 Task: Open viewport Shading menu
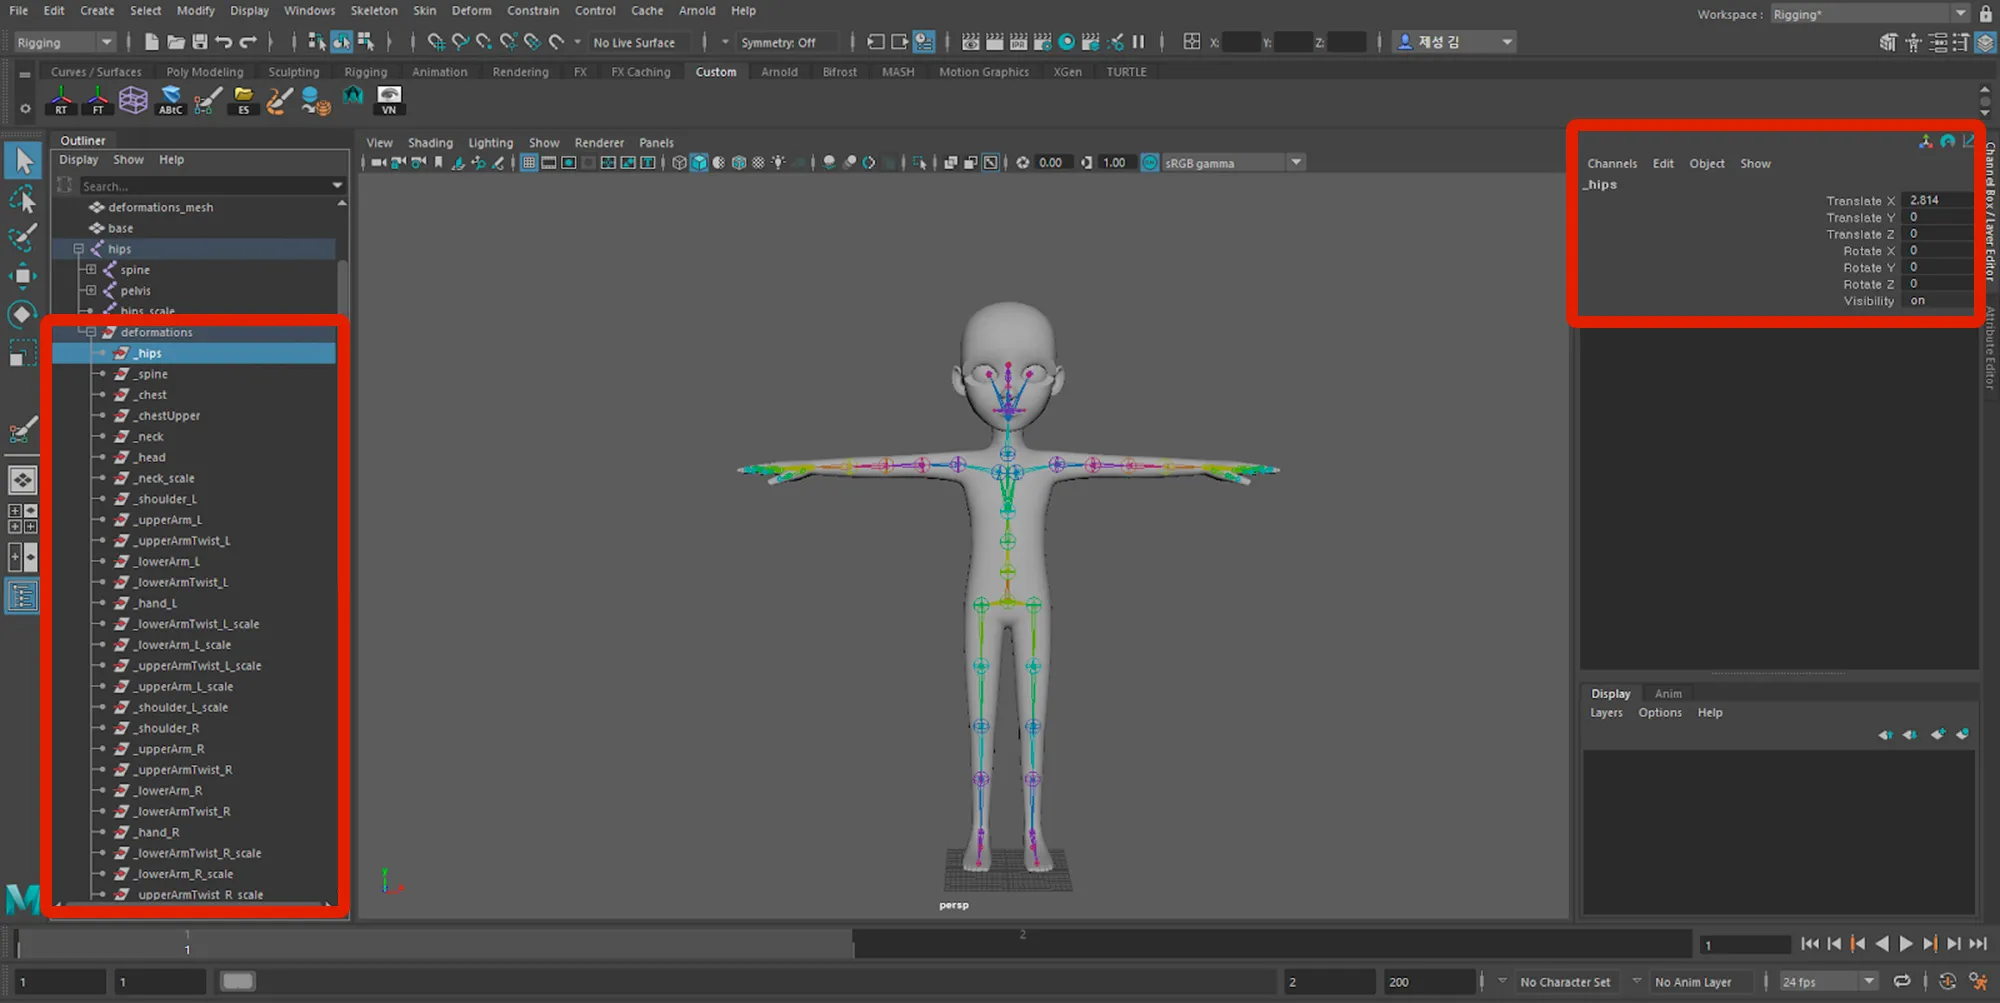[430, 143]
